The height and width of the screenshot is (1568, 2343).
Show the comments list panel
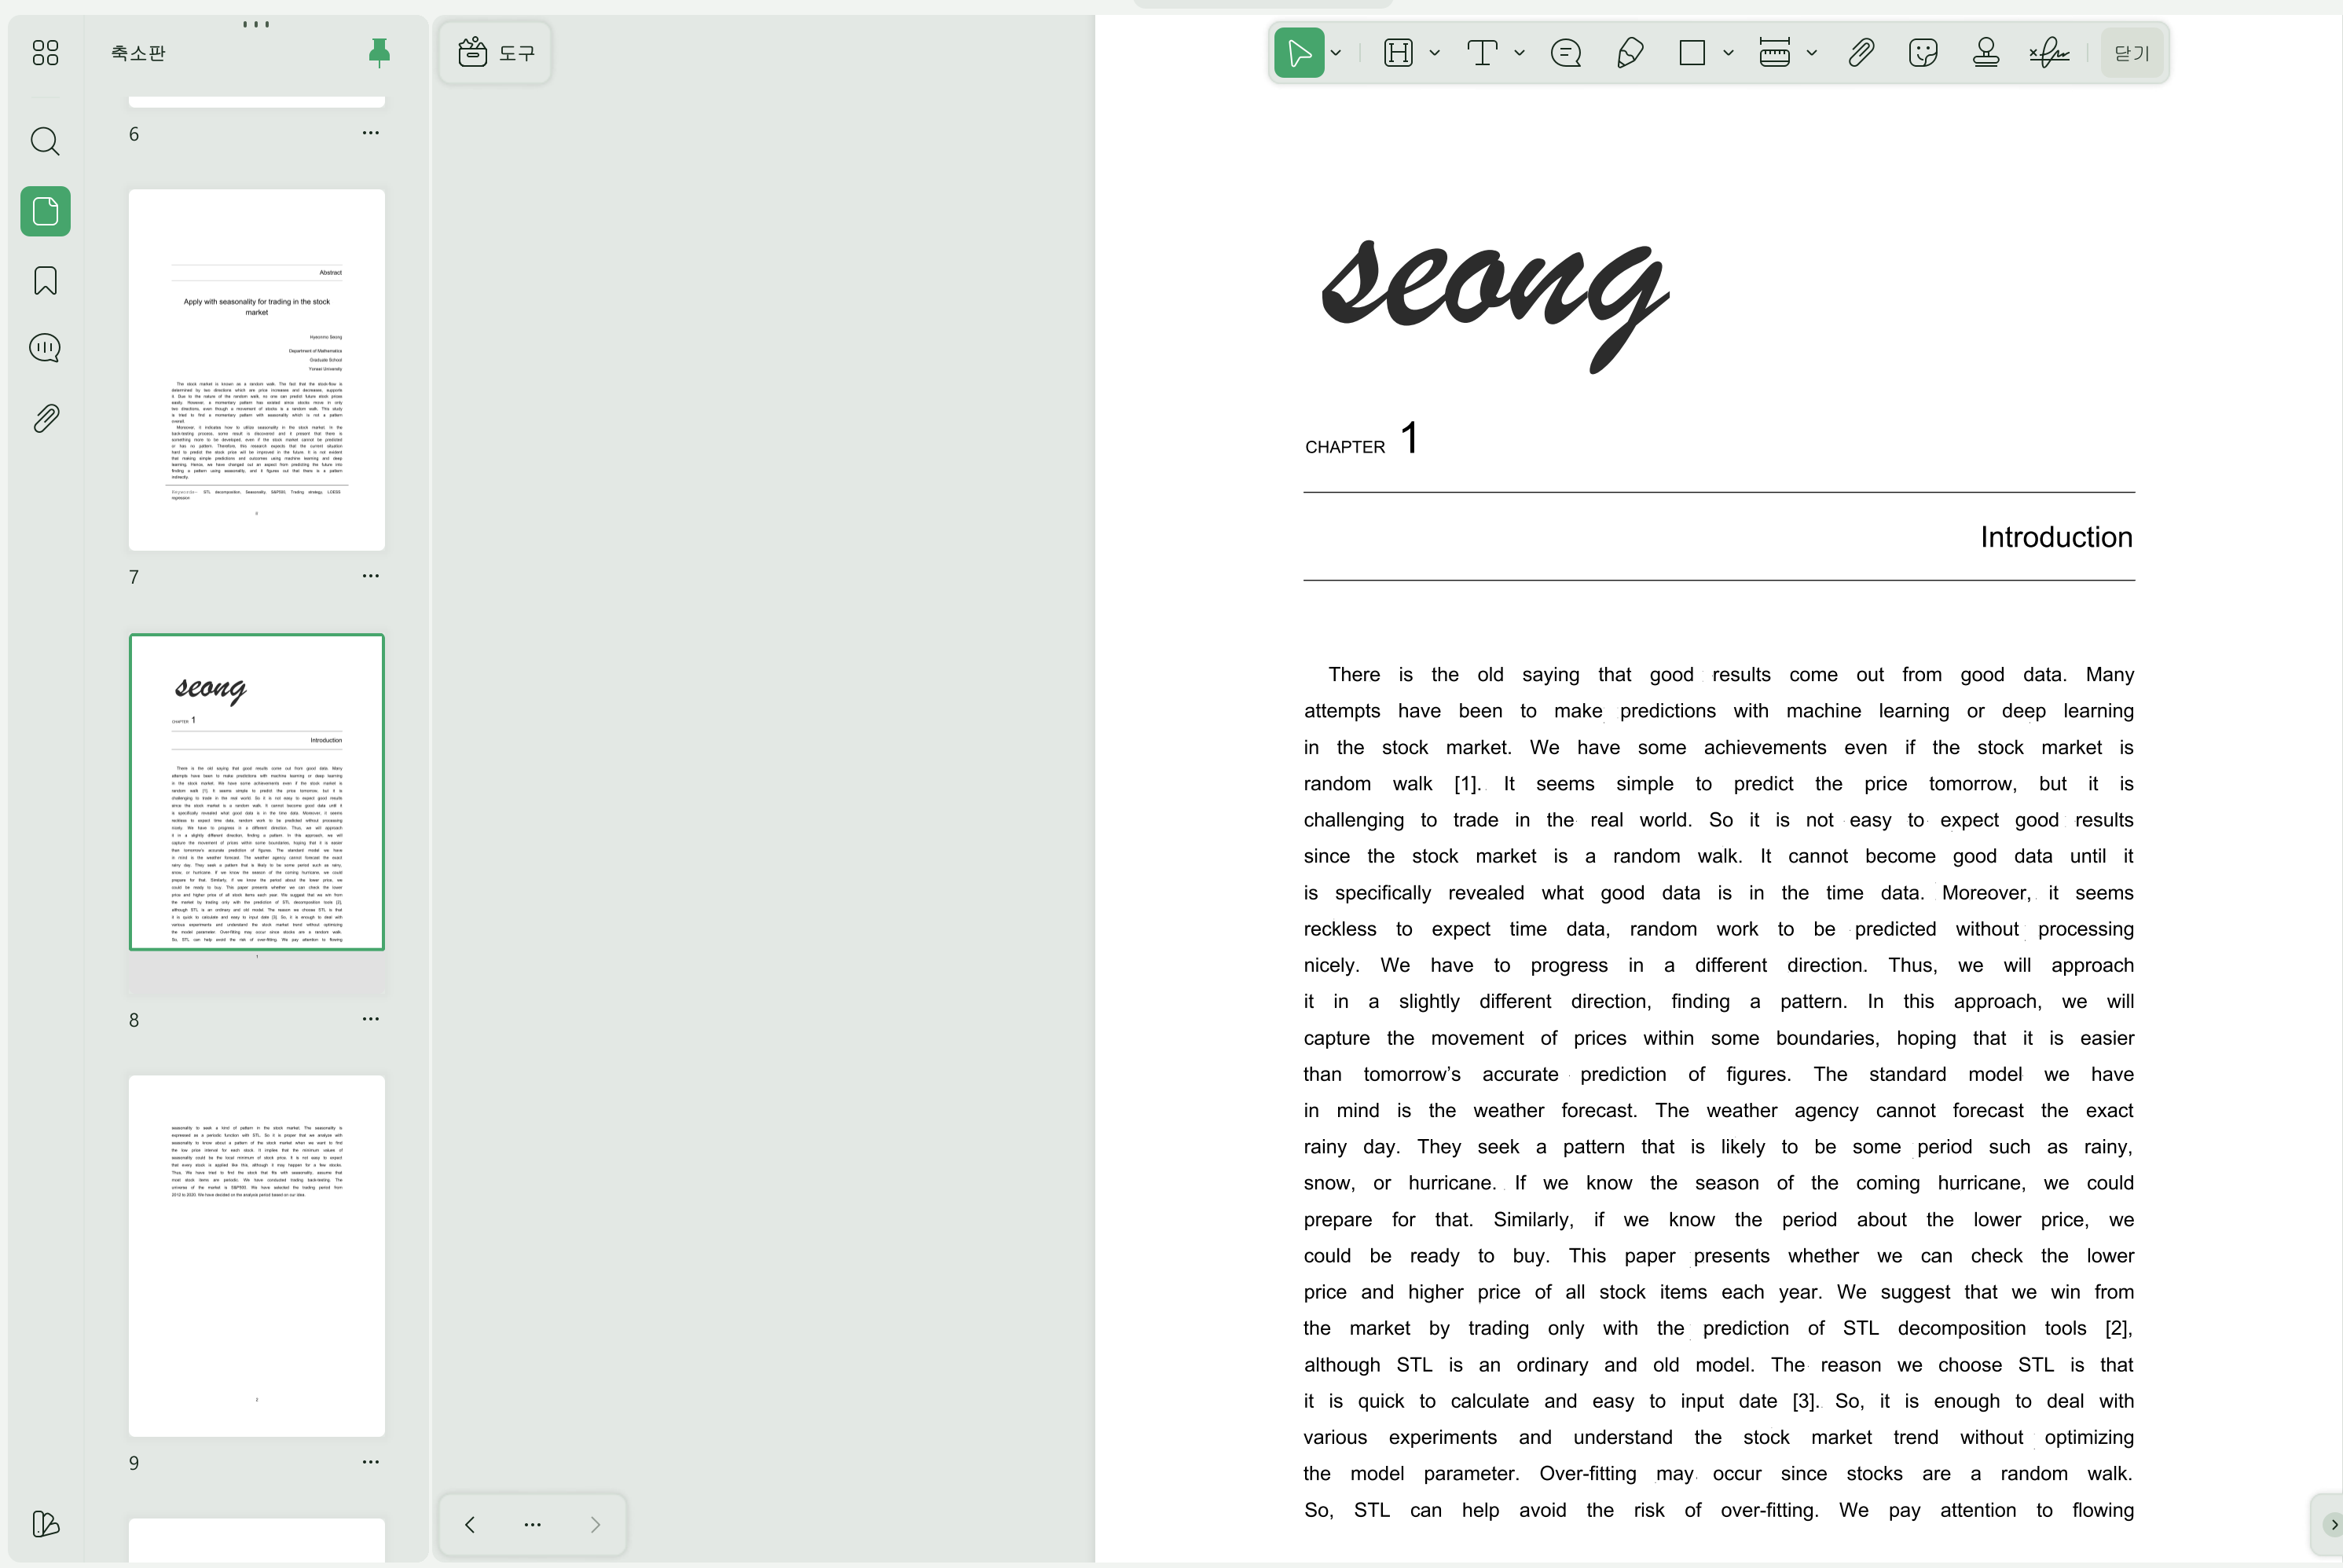[x=45, y=348]
